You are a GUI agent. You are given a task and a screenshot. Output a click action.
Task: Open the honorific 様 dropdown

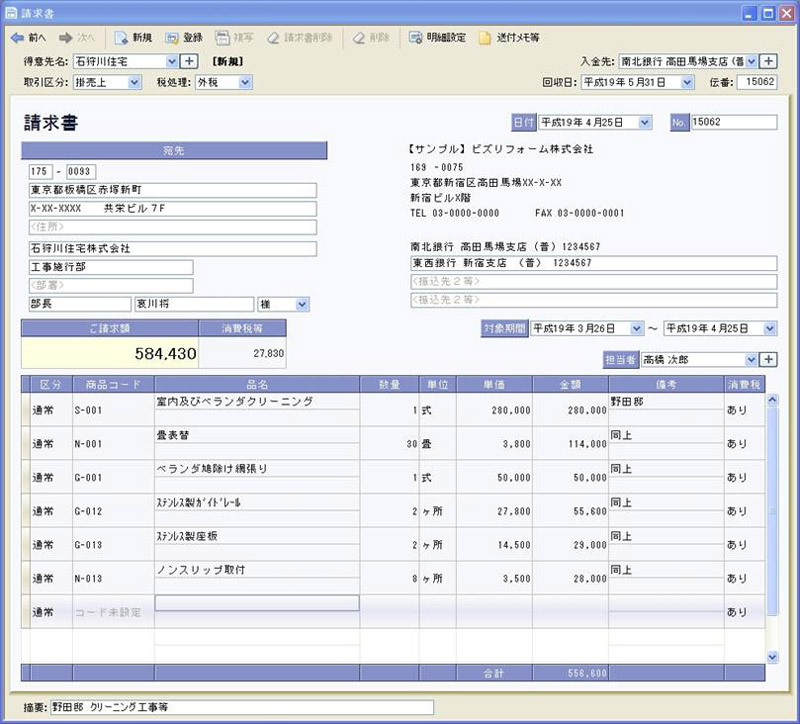pyautogui.click(x=301, y=304)
